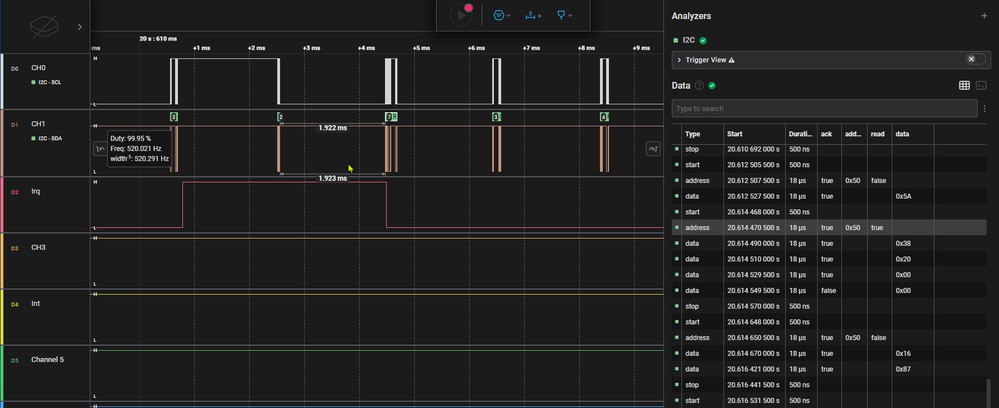Click the ack column header
The width and height of the screenshot is (999, 408).
click(x=826, y=135)
